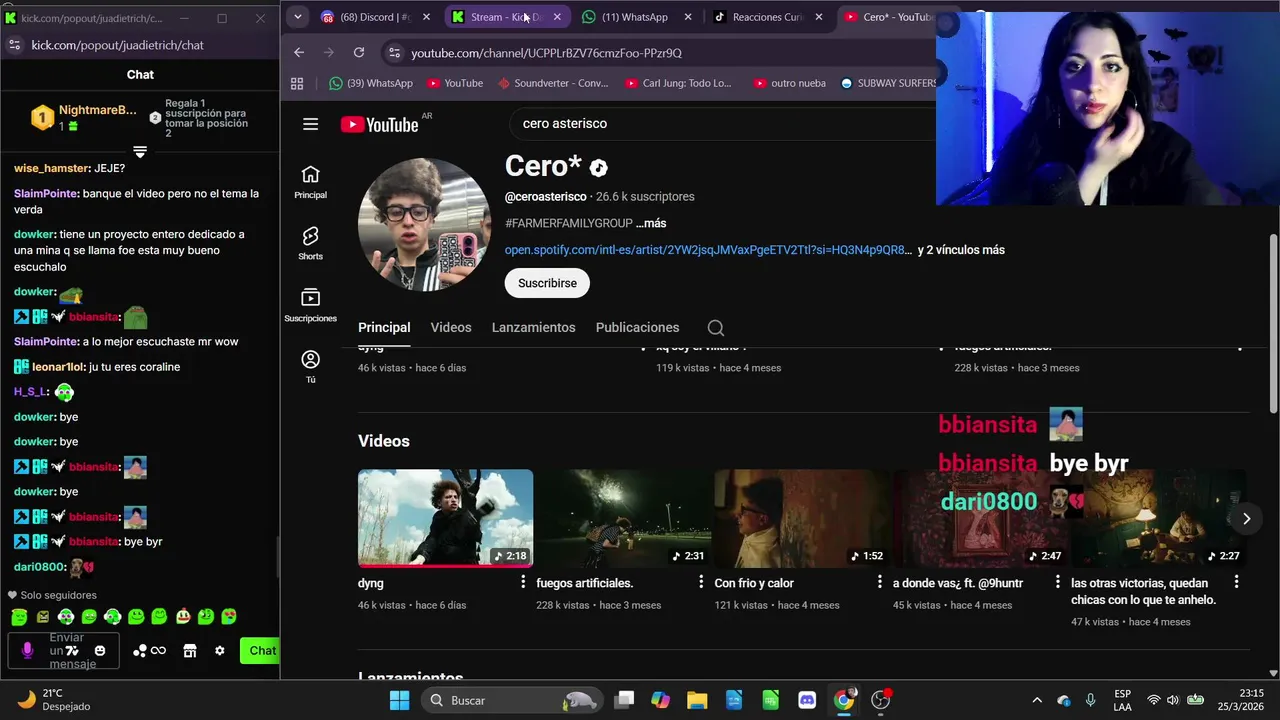Open Suscripciones in the YouTube sidebar
Image resolution: width=1280 pixels, height=720 pixels.
pos(310,305)
